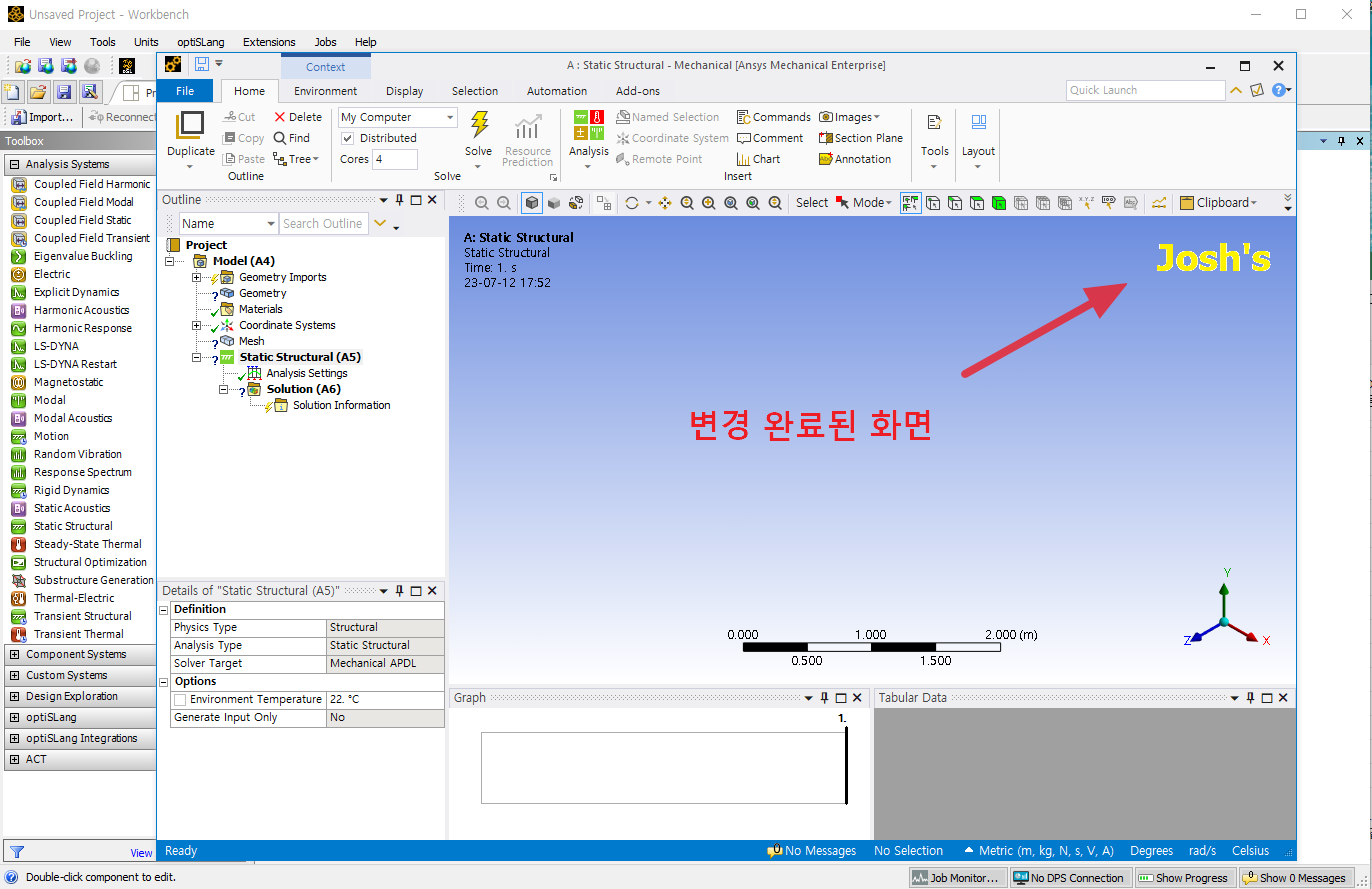Click the Import... button in Workbench
1372x889 pixels.
(x=40, y=117)
